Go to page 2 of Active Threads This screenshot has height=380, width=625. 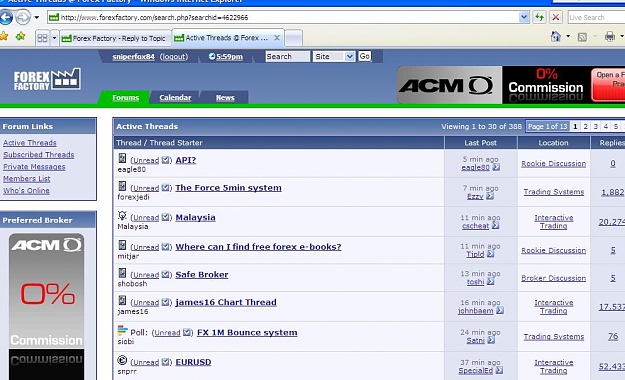585,126
